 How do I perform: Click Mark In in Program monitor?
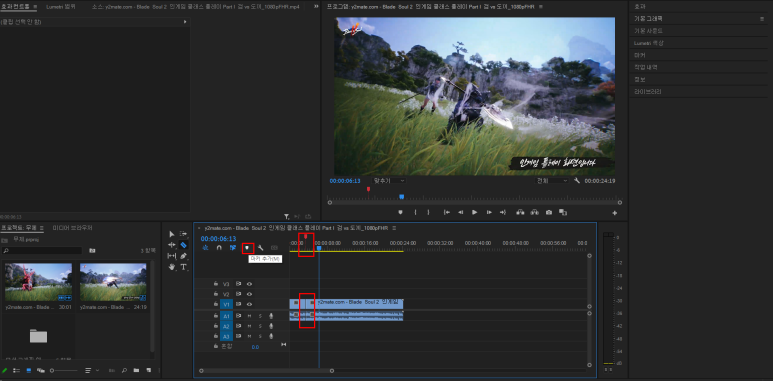tap(415, 212)
